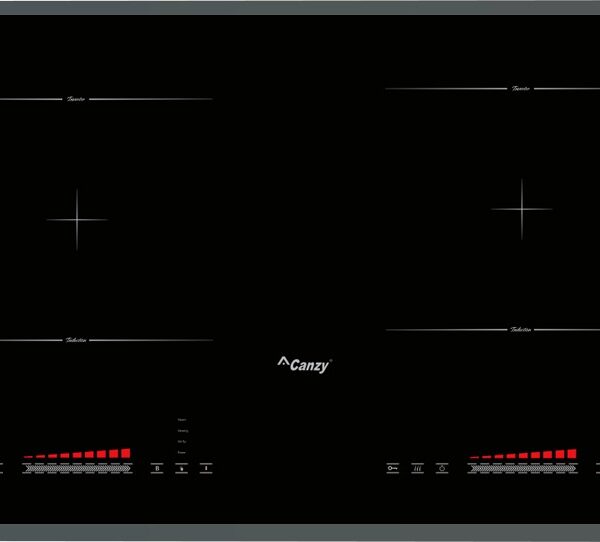Screen dimensions: 600x542
Task: Tap the rightmost key of left trio
Action: coord(205,467)
